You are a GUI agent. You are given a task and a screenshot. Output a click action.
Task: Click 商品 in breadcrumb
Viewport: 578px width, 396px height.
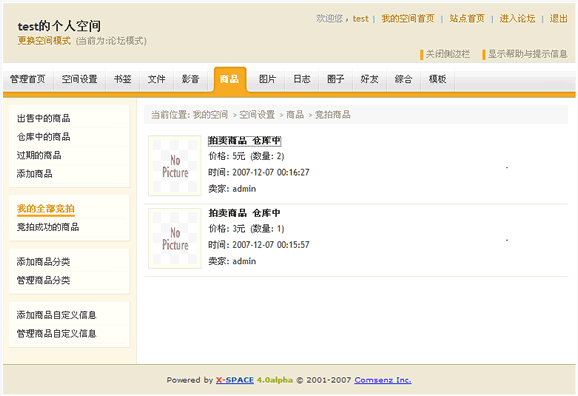pos(295,115)
